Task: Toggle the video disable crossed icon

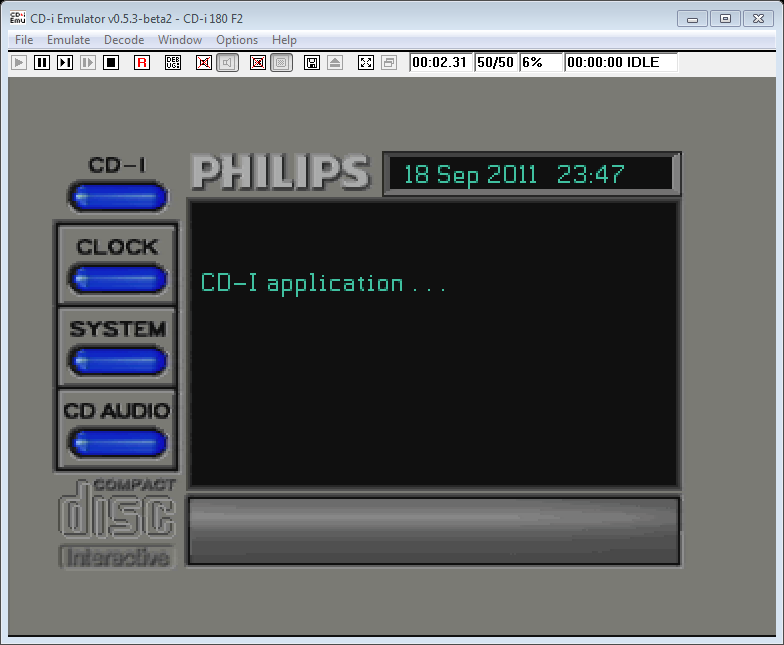Action: click(258, 62)
